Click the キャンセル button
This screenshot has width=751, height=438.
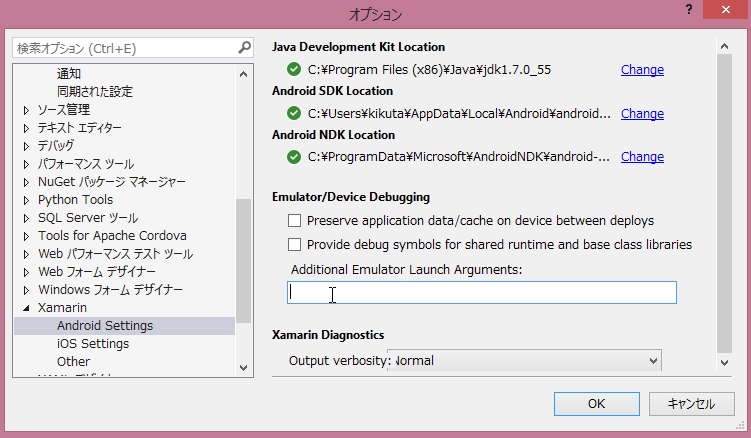pyautogui.click(x=692, y=404)
